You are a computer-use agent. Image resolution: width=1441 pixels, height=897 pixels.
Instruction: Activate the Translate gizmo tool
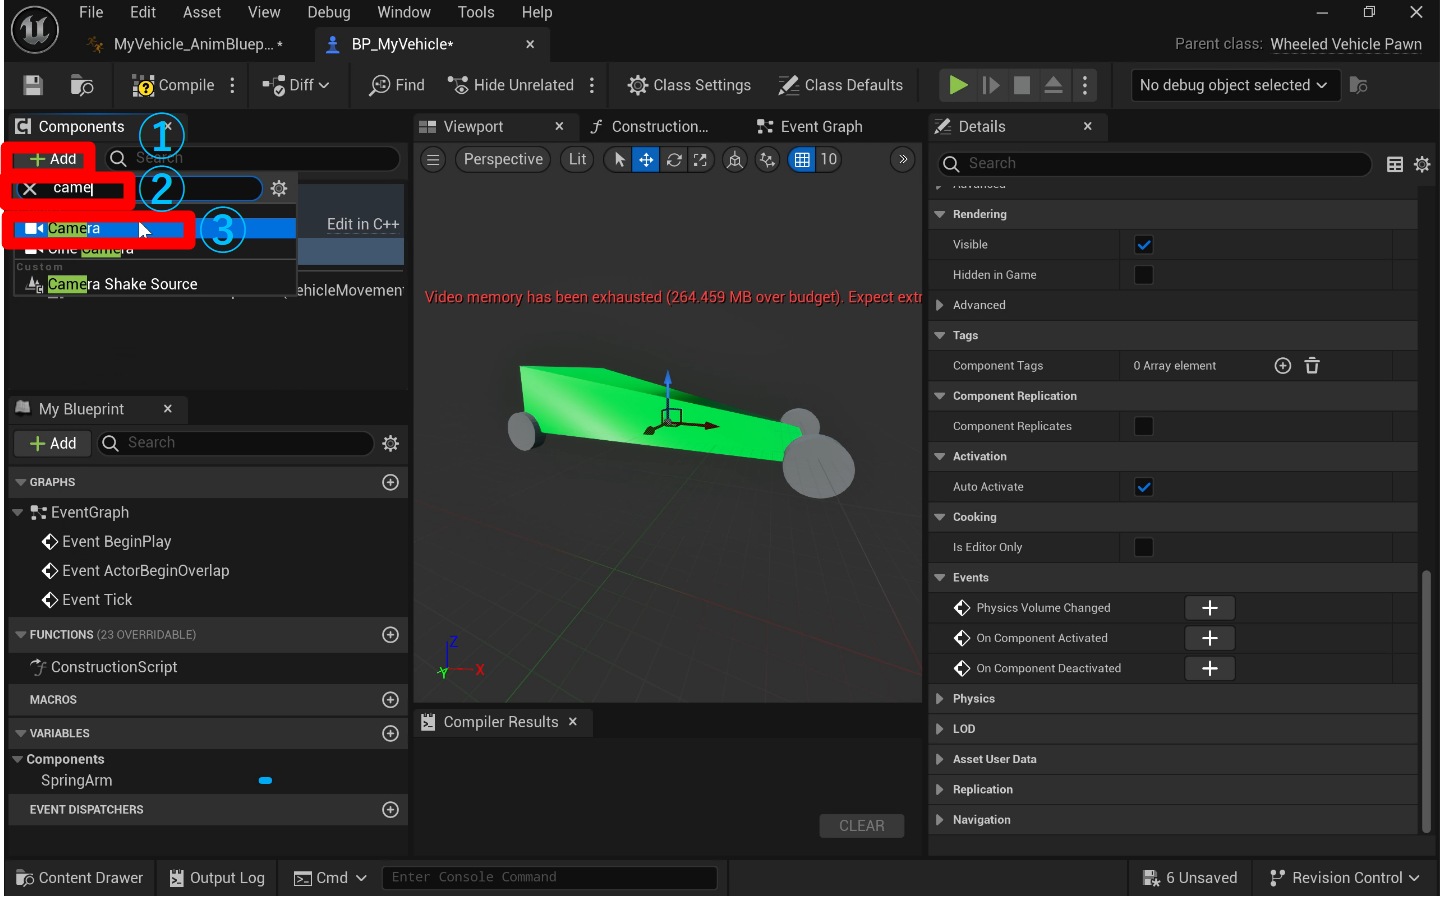tap(646, 159)
